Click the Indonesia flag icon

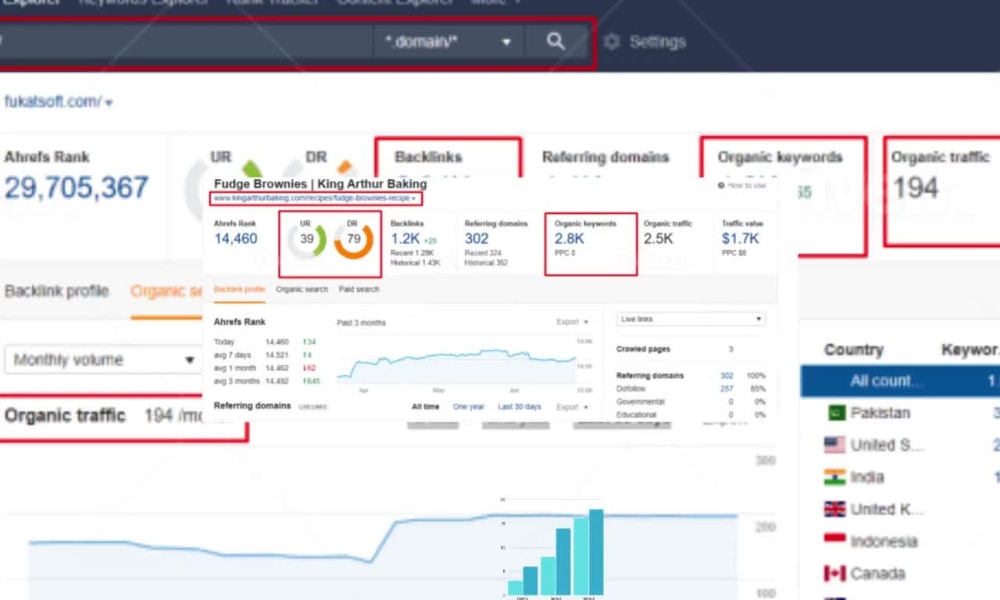point(834,540)
